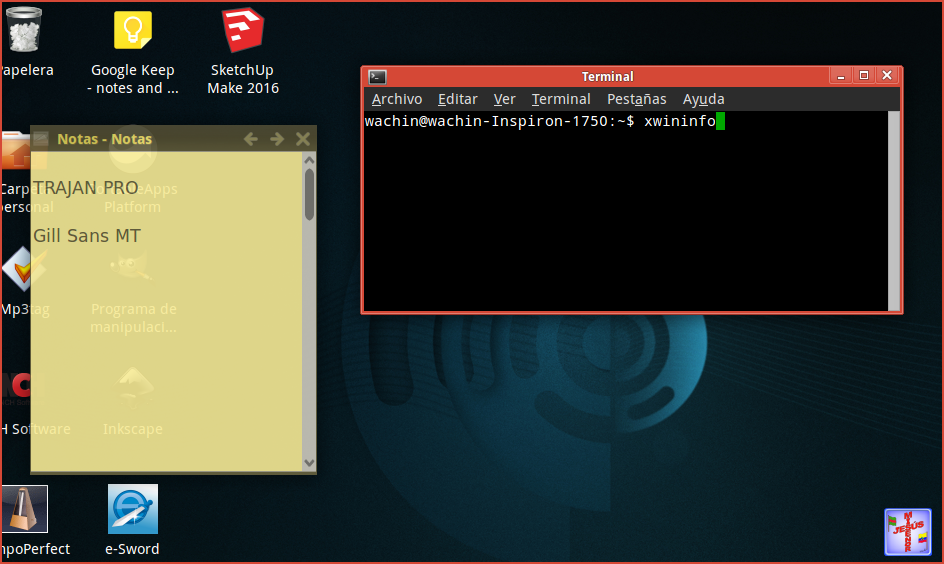This screenshot has height=564, width=944.
Task: Click the Notas scrollbar thumb
Action: (309, 194)
